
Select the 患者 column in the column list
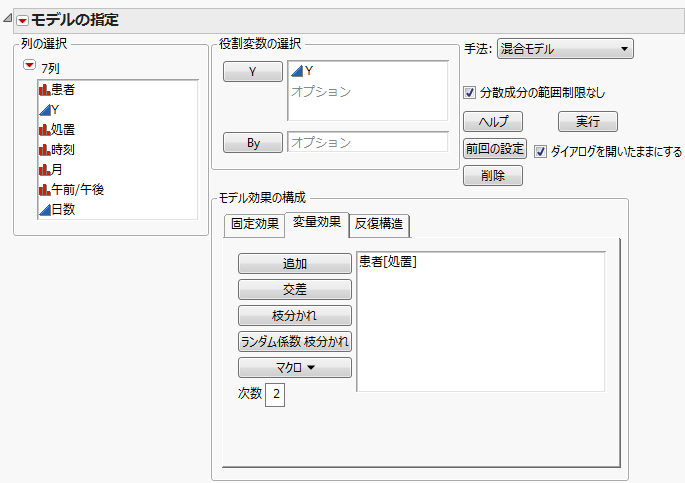(x=57, y=90)
